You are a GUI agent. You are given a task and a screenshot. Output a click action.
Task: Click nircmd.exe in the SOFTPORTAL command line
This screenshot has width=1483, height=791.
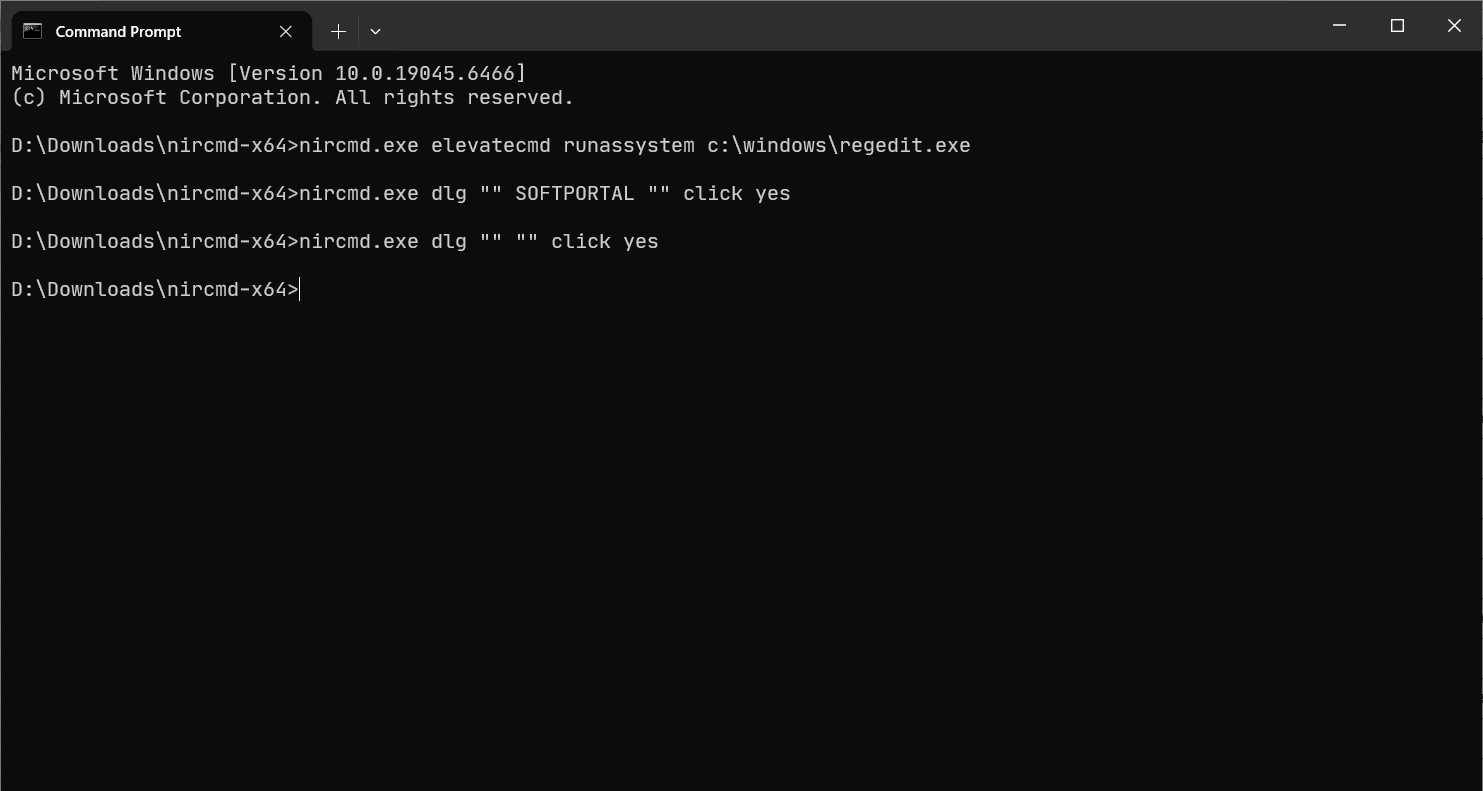coord(358,194)
